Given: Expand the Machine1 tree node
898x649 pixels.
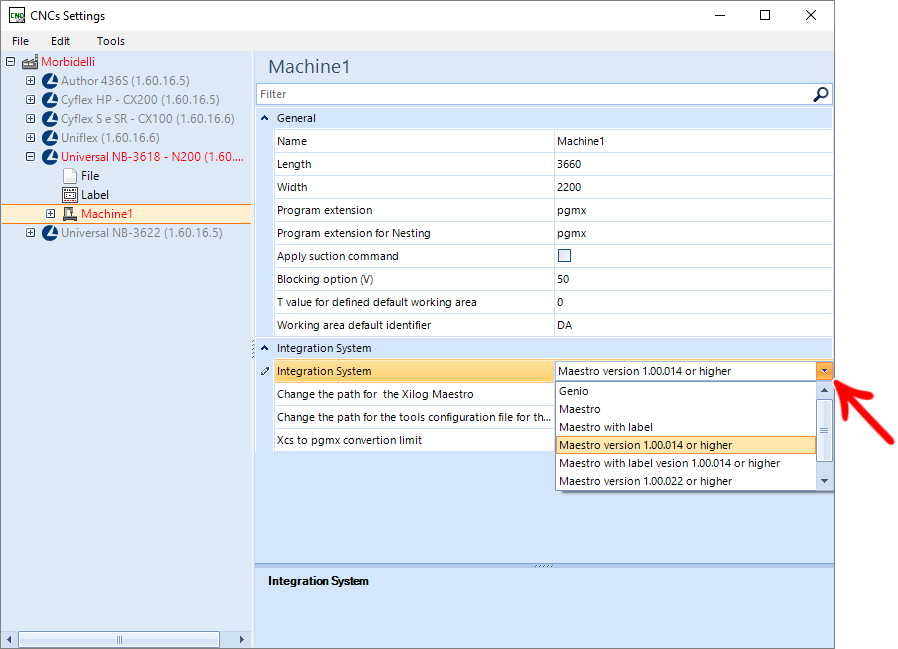Looking at the screenshot, I should [50, 214].
